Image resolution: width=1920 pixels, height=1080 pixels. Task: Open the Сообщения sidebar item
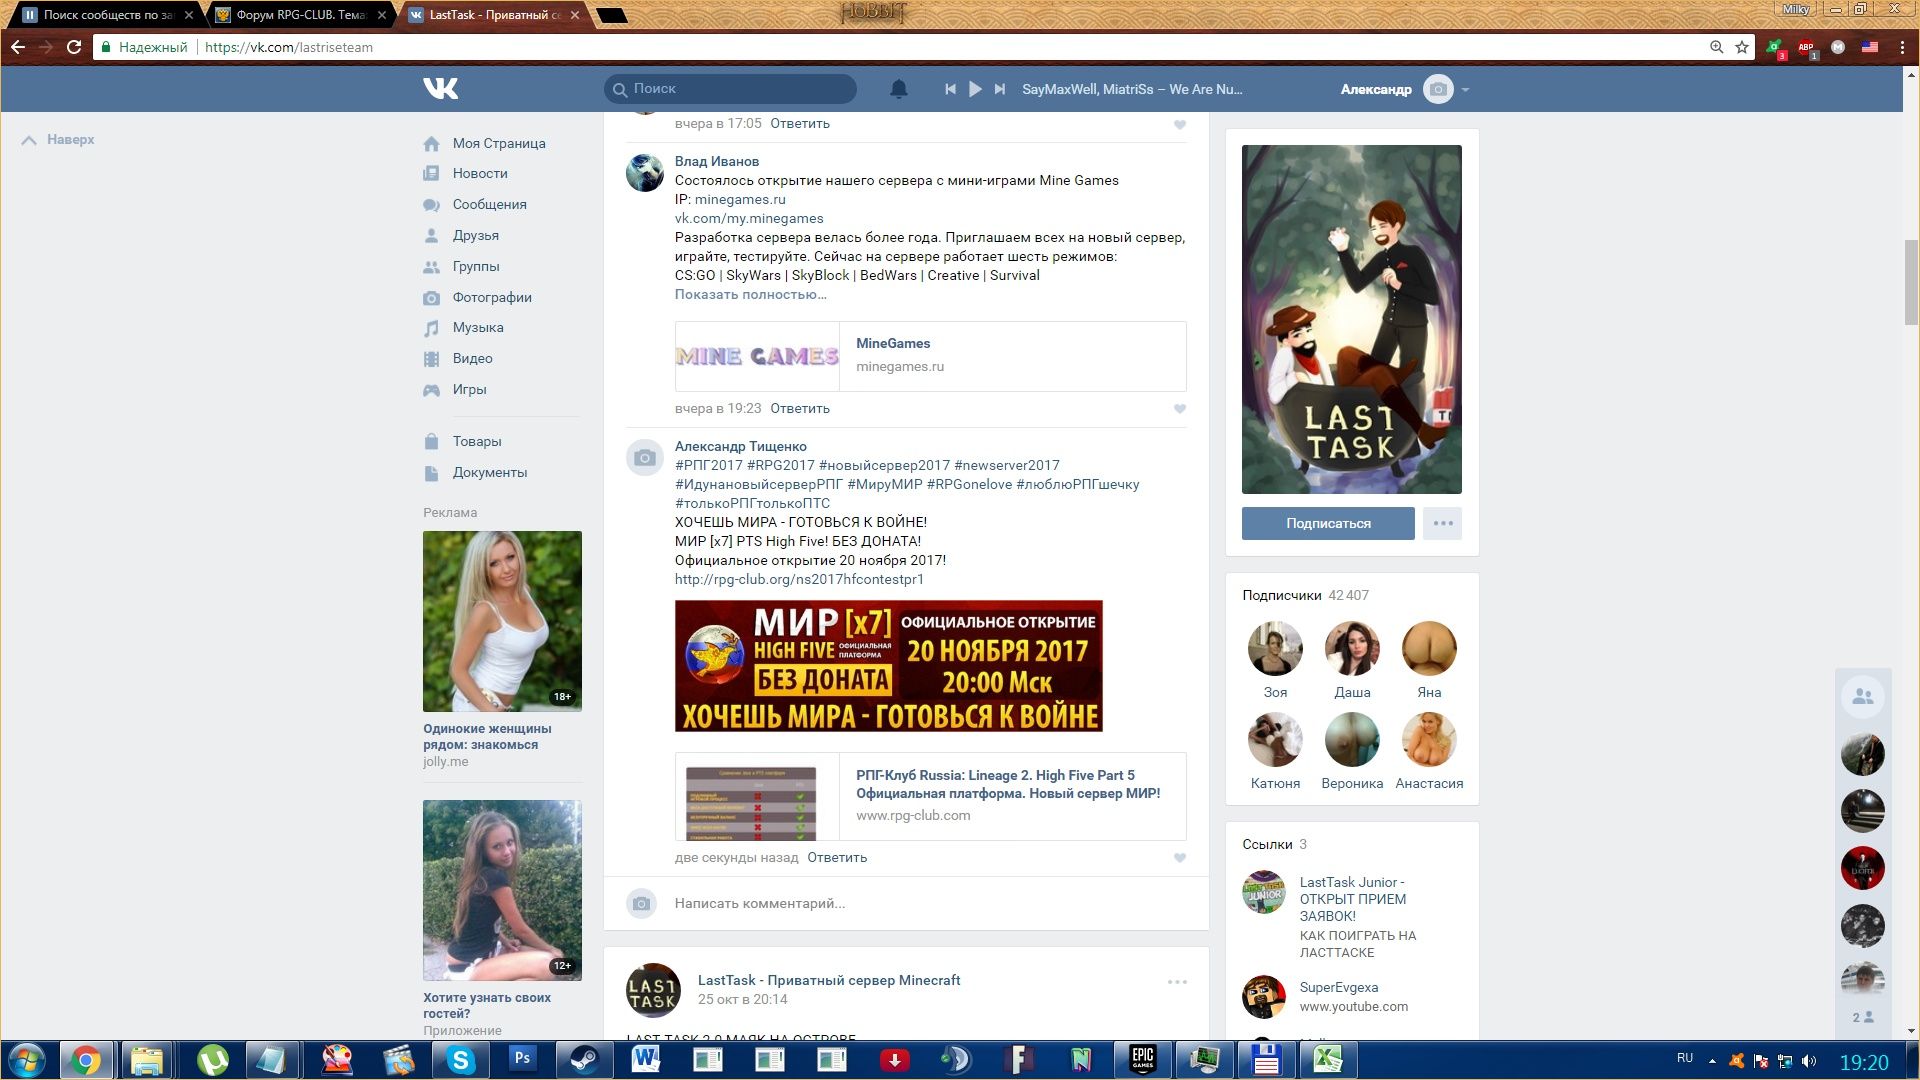489,204
